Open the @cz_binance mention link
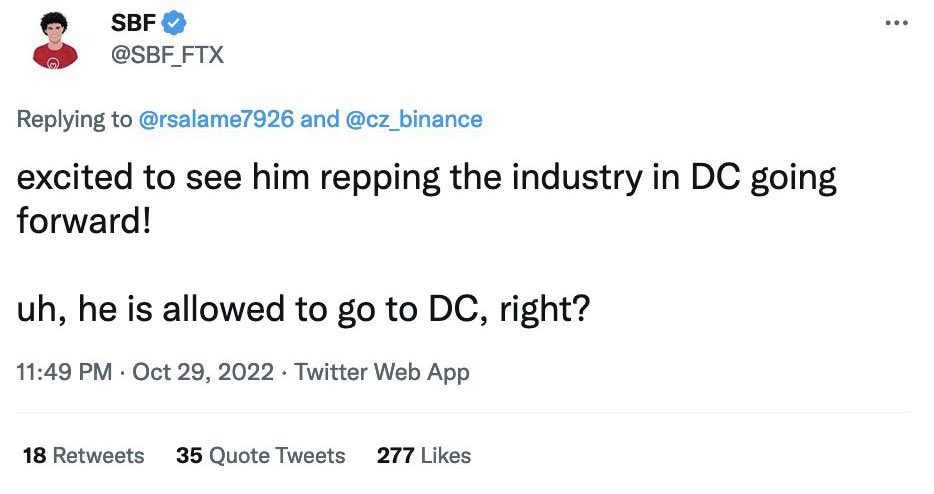The width and height of the screenshot is (934, 494). 413,120
